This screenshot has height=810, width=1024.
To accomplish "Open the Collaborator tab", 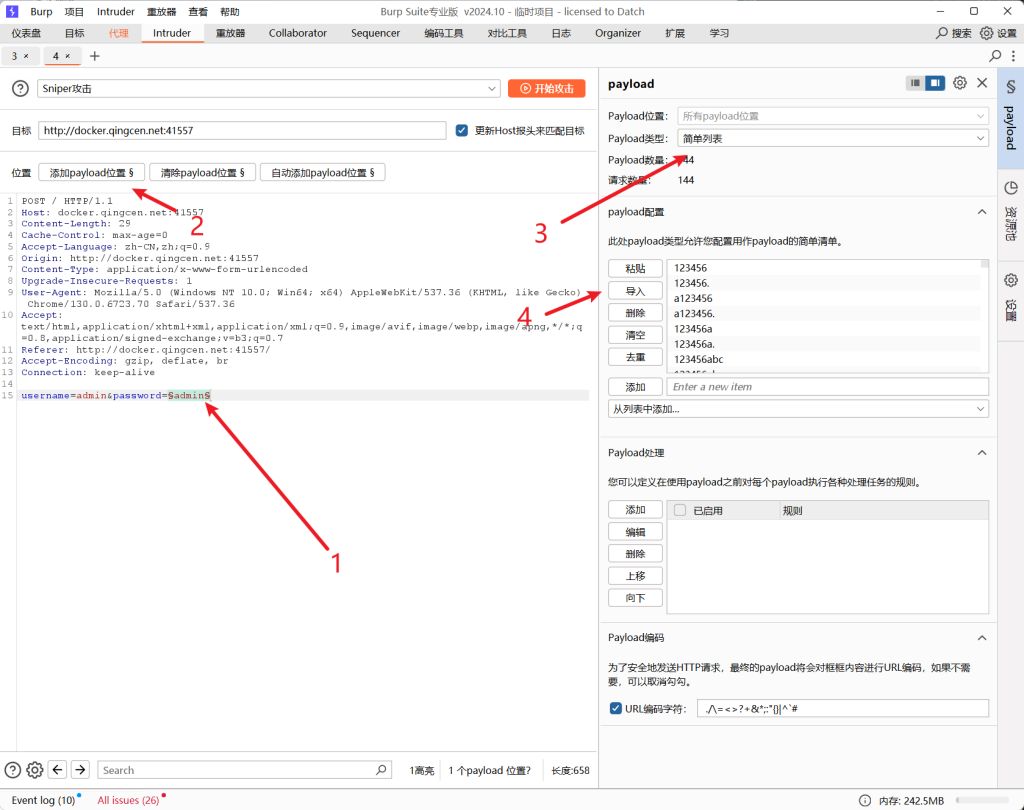I will [x=298, y=33].
